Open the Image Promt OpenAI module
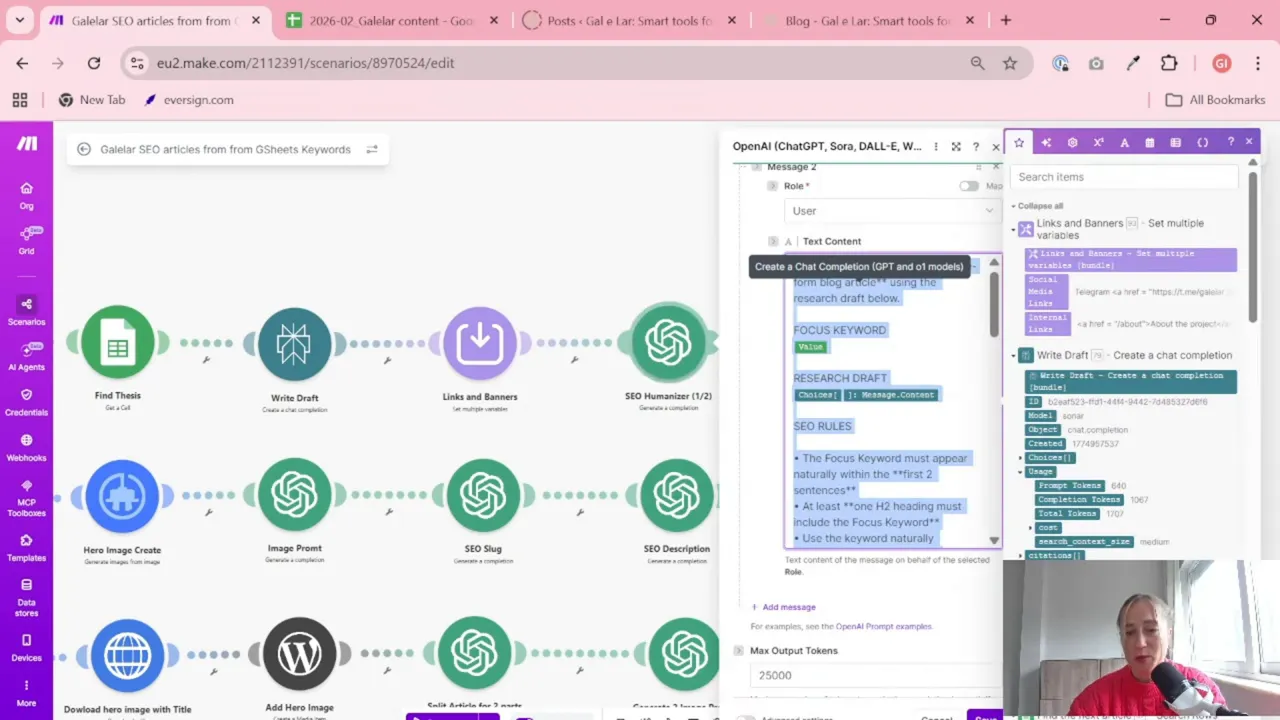 pos(294,495)
